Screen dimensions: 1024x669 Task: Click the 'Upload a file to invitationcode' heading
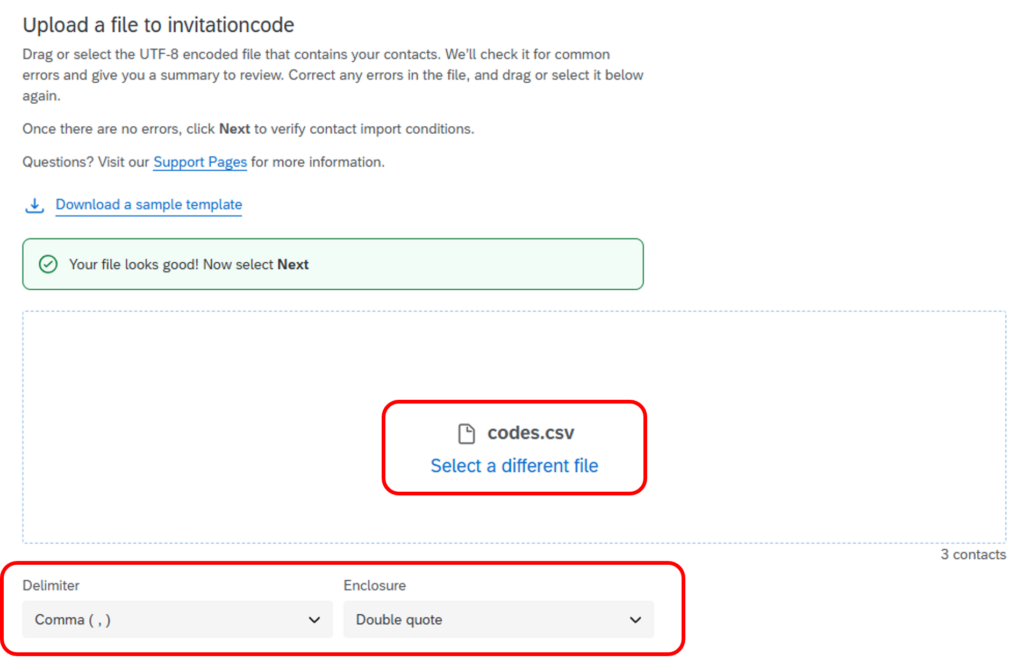158,24
